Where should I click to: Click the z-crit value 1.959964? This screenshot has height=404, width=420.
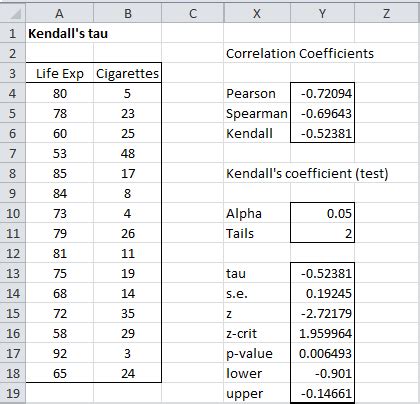[x=322, y=333]
